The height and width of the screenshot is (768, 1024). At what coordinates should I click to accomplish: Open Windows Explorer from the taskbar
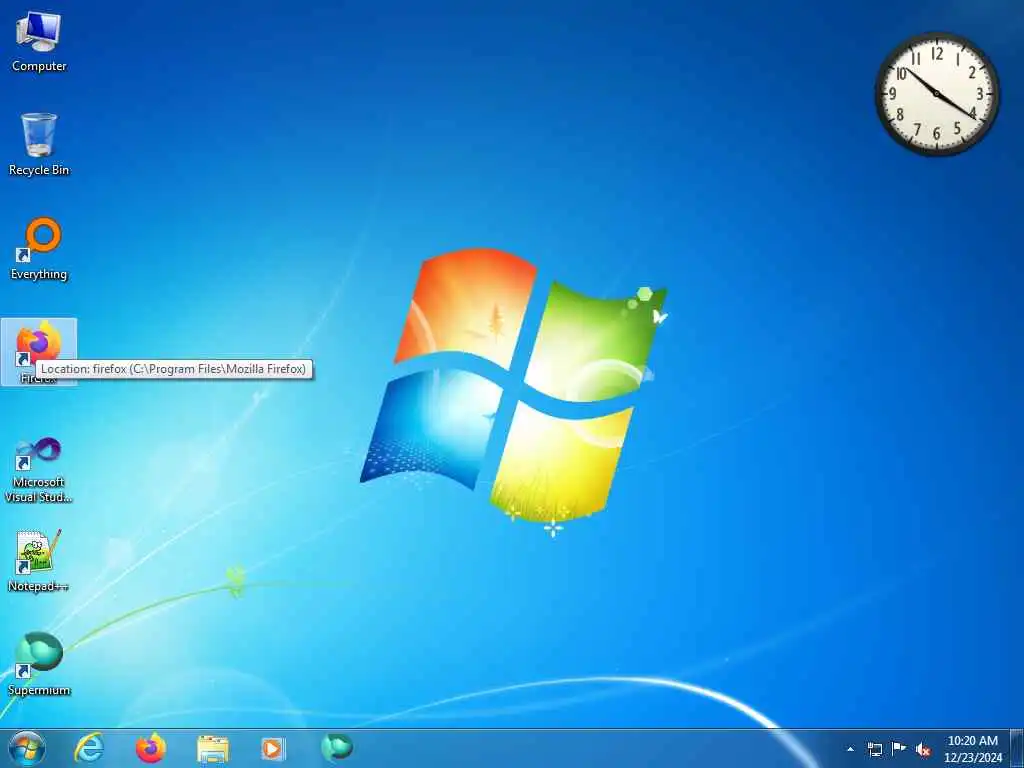(x=213, y=749)
